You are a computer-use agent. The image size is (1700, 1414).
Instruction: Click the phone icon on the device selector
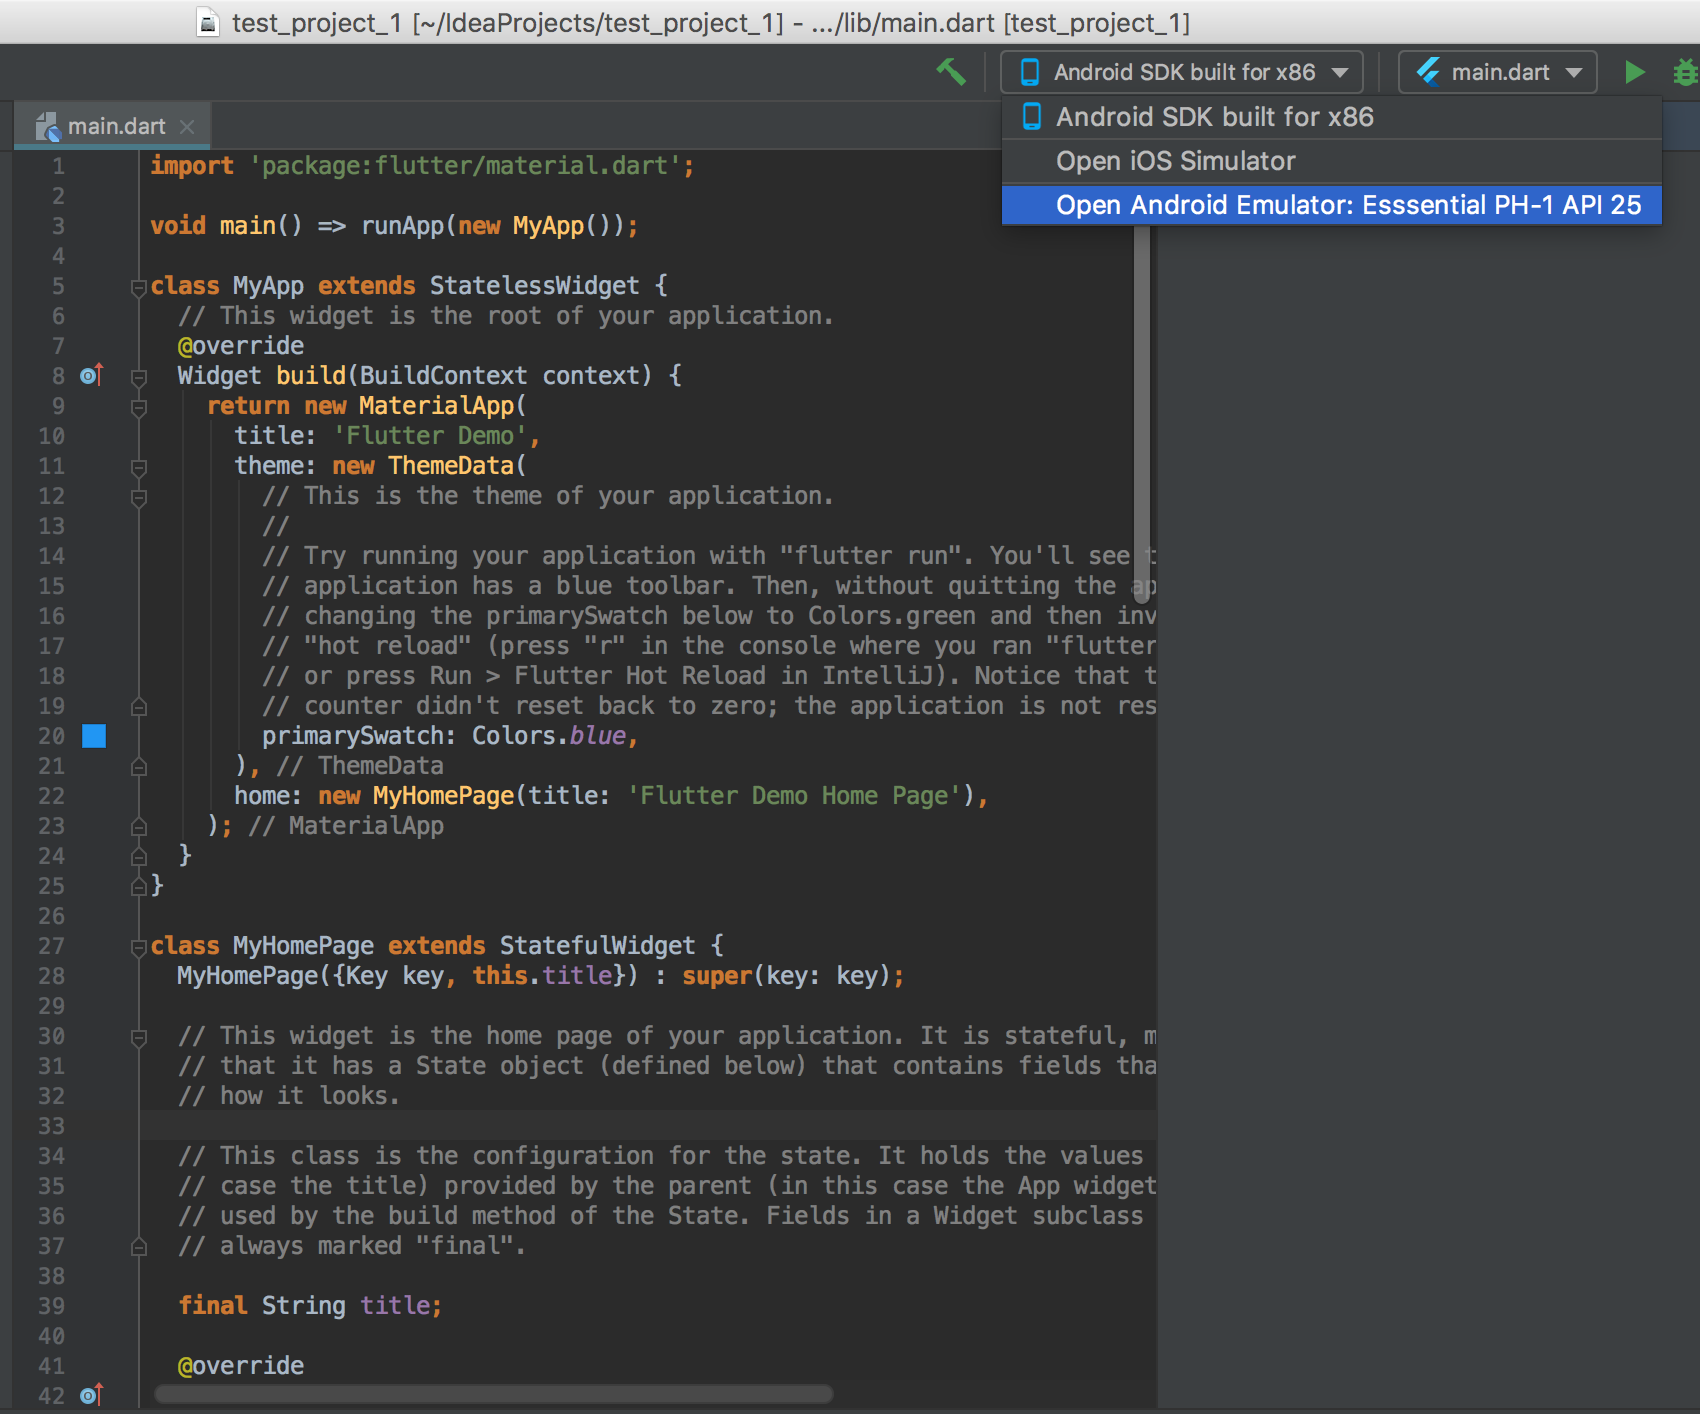click(1028, 71)
